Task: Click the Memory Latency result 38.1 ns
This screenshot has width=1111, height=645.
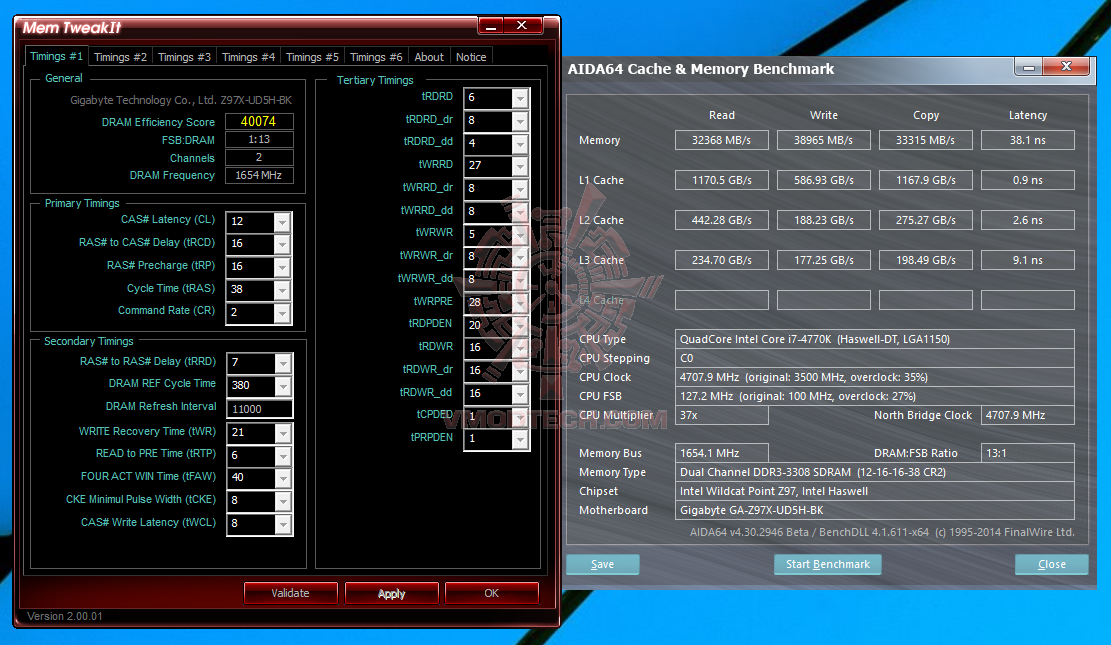Action: [x=1027, y=140]
